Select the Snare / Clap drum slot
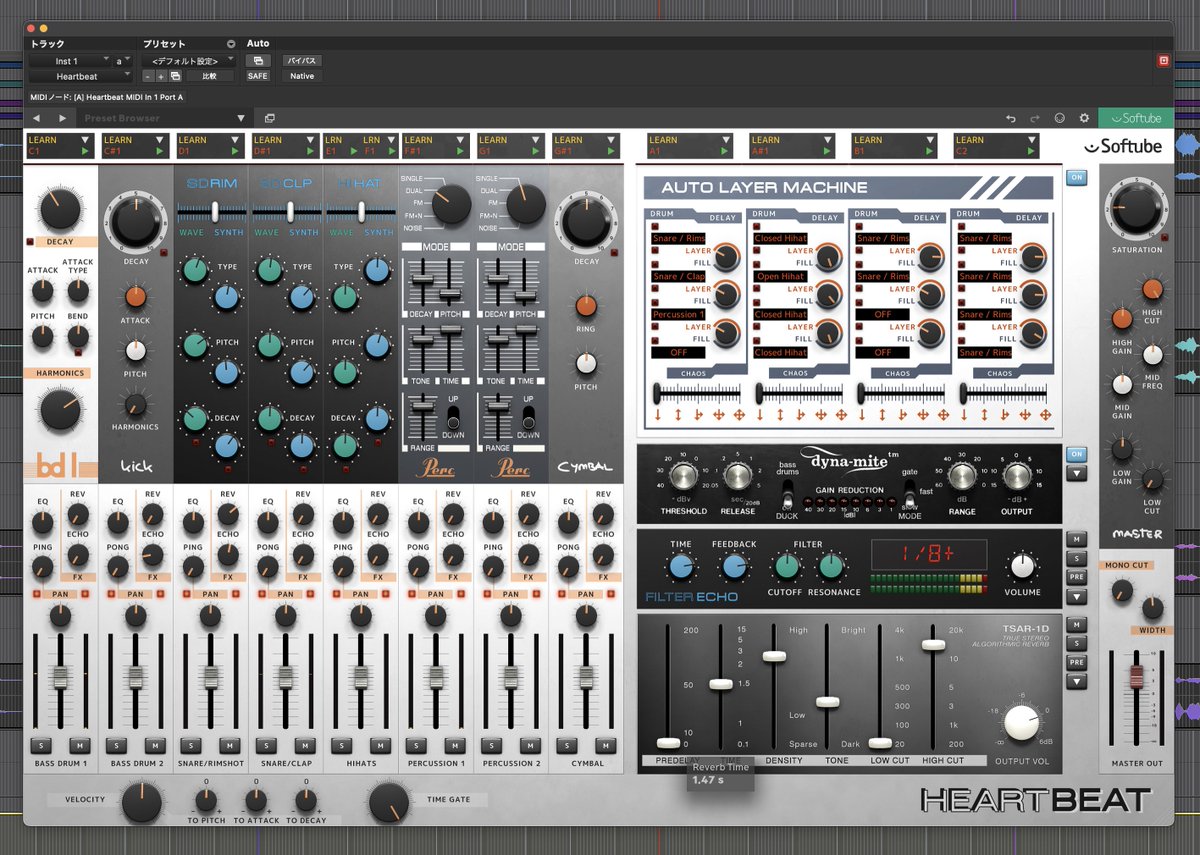This screenshot has height=855, width=1200. coord(679,277)
